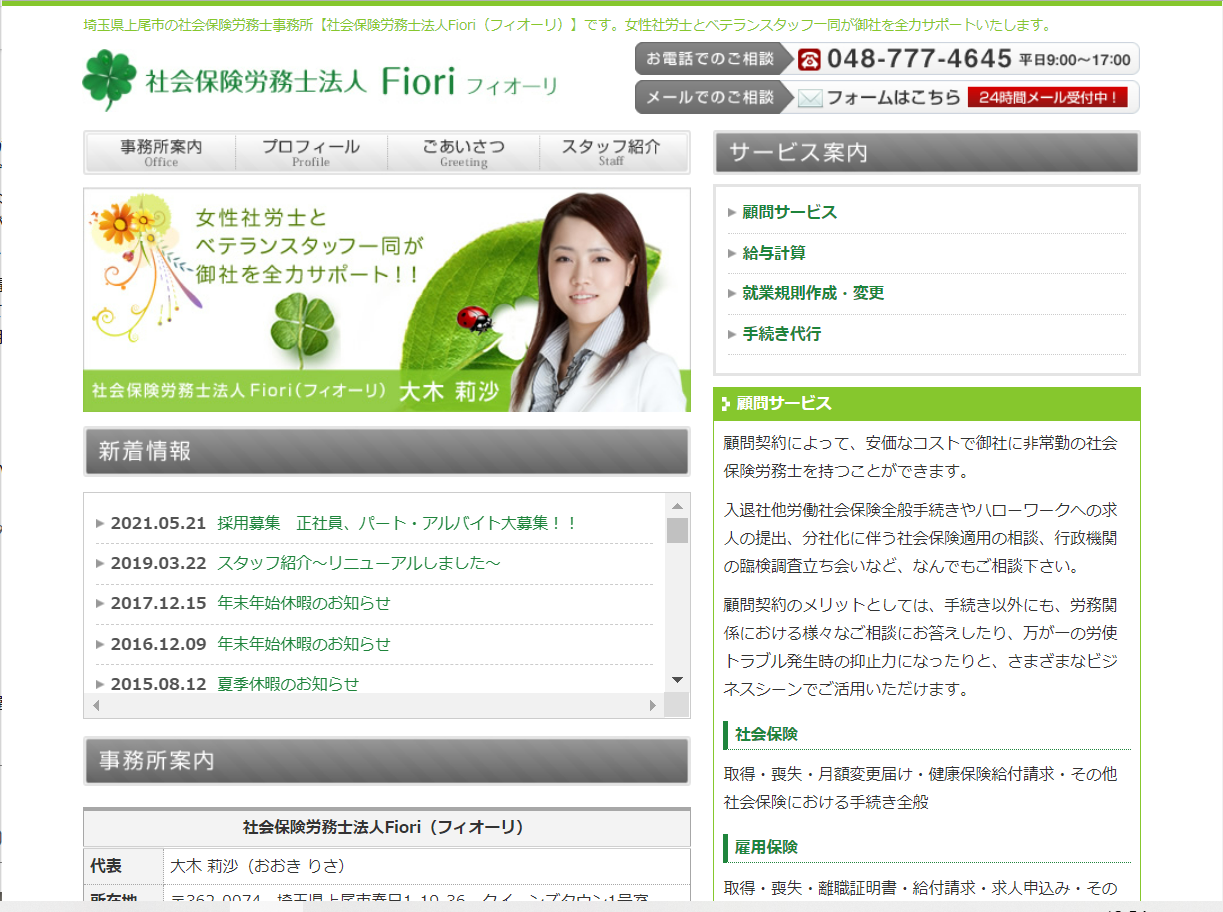
Task: Go to the ごあいさつ Greeting tab
Action: [463, 152]
